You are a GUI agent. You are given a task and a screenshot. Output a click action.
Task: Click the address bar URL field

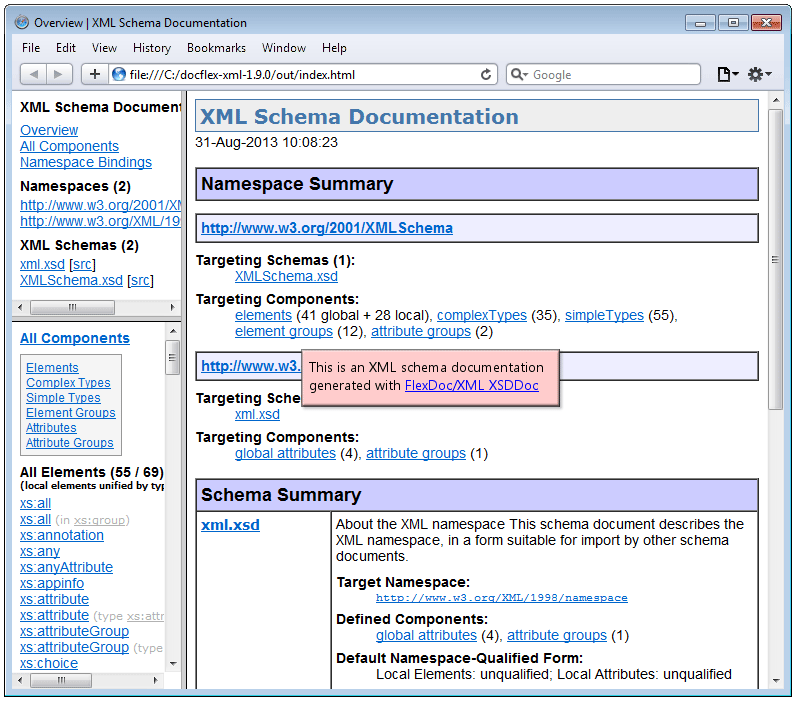pyautogui.click(x=300, y=74)
